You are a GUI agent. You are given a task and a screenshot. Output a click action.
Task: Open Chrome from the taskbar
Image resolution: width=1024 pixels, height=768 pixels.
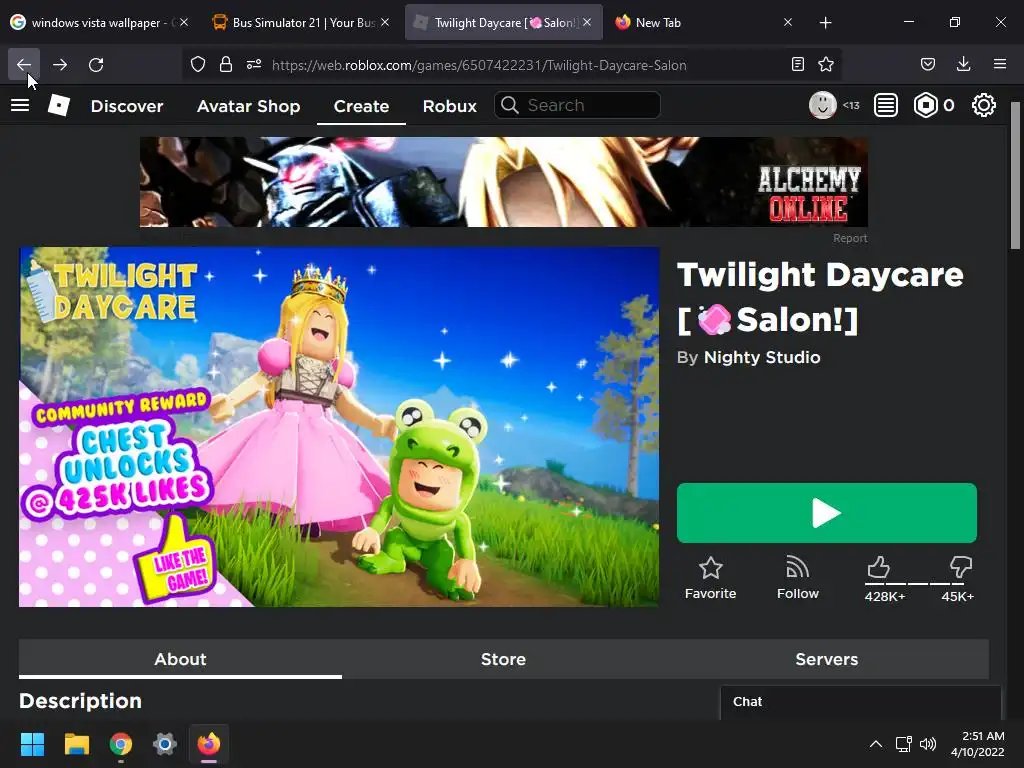[x=121, y=744]
